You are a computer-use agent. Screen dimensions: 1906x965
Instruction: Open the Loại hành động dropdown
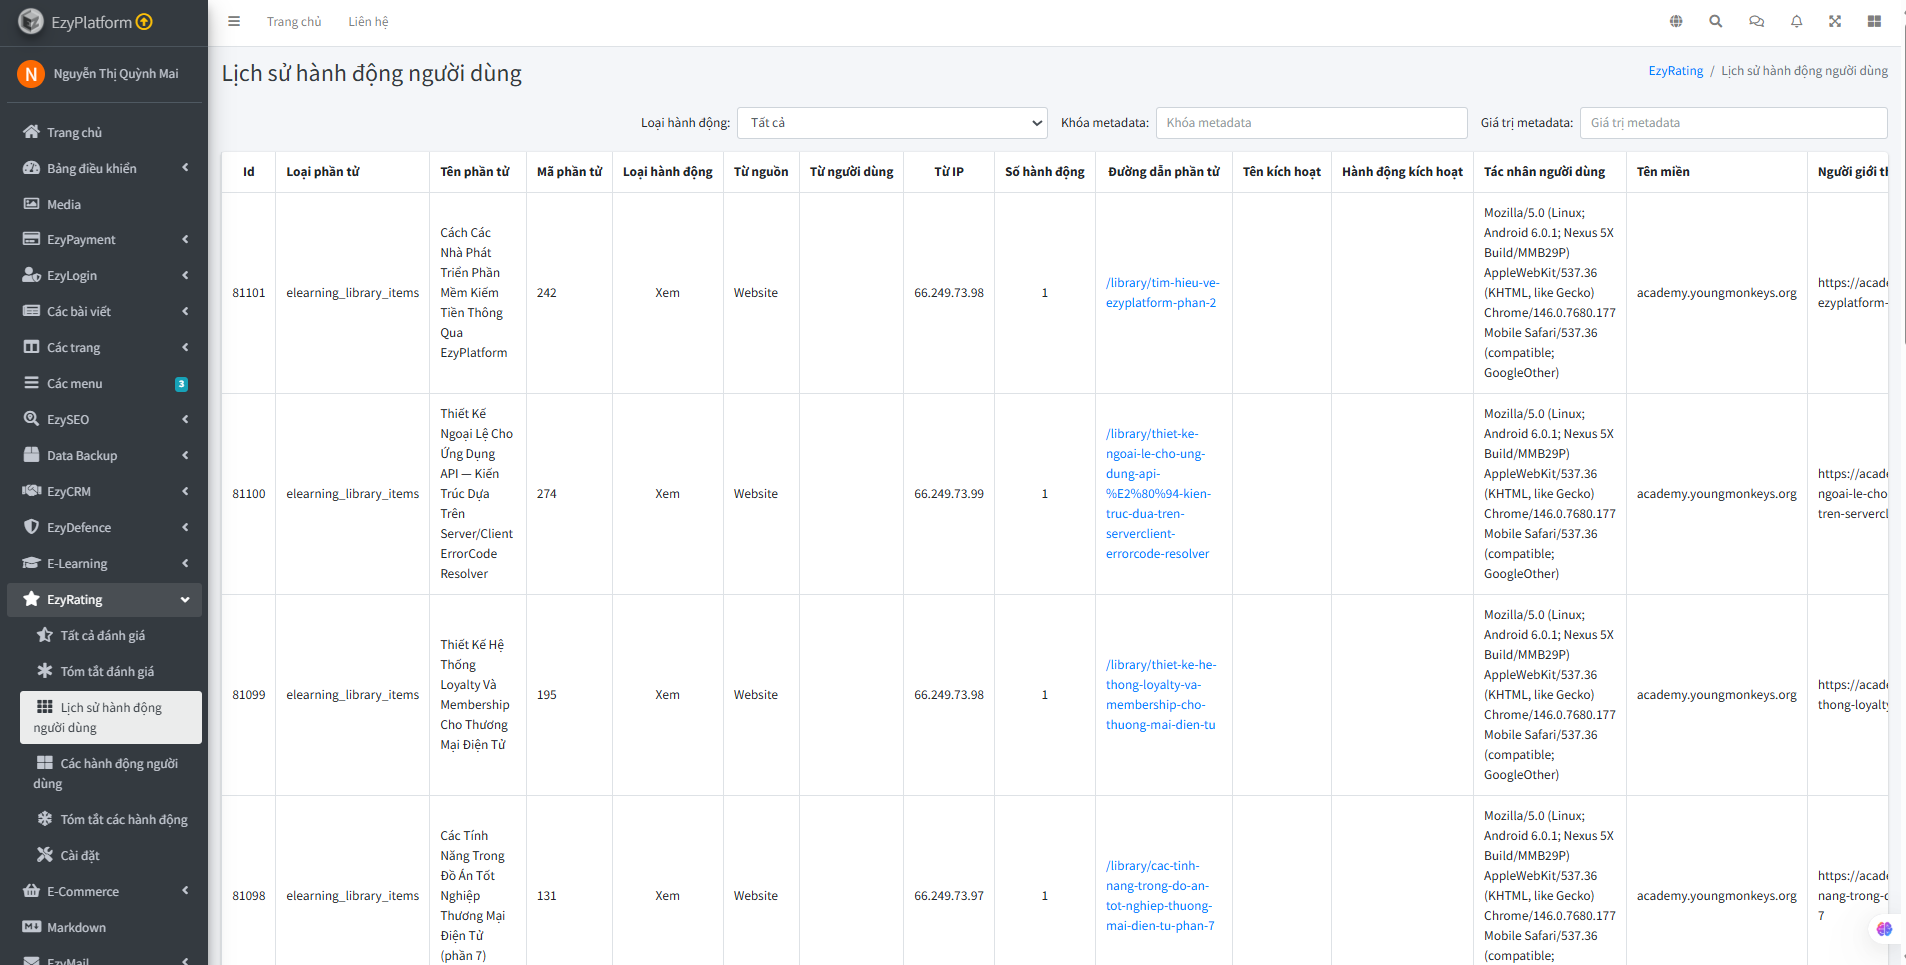(x=891, y=122)
